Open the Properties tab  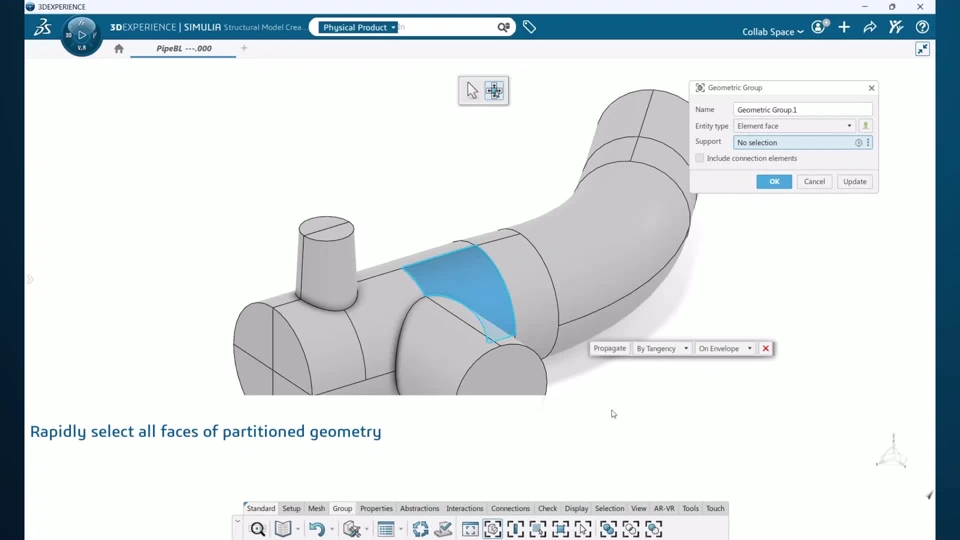click(x=376, y=508)
